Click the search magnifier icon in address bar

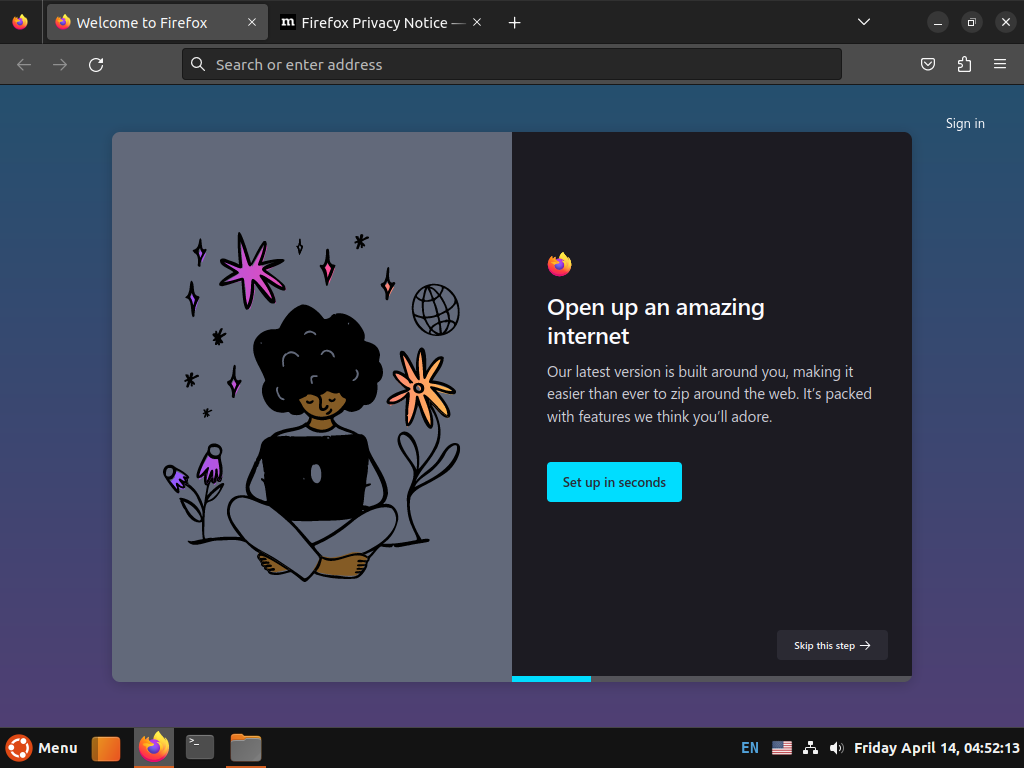[198, 64]
